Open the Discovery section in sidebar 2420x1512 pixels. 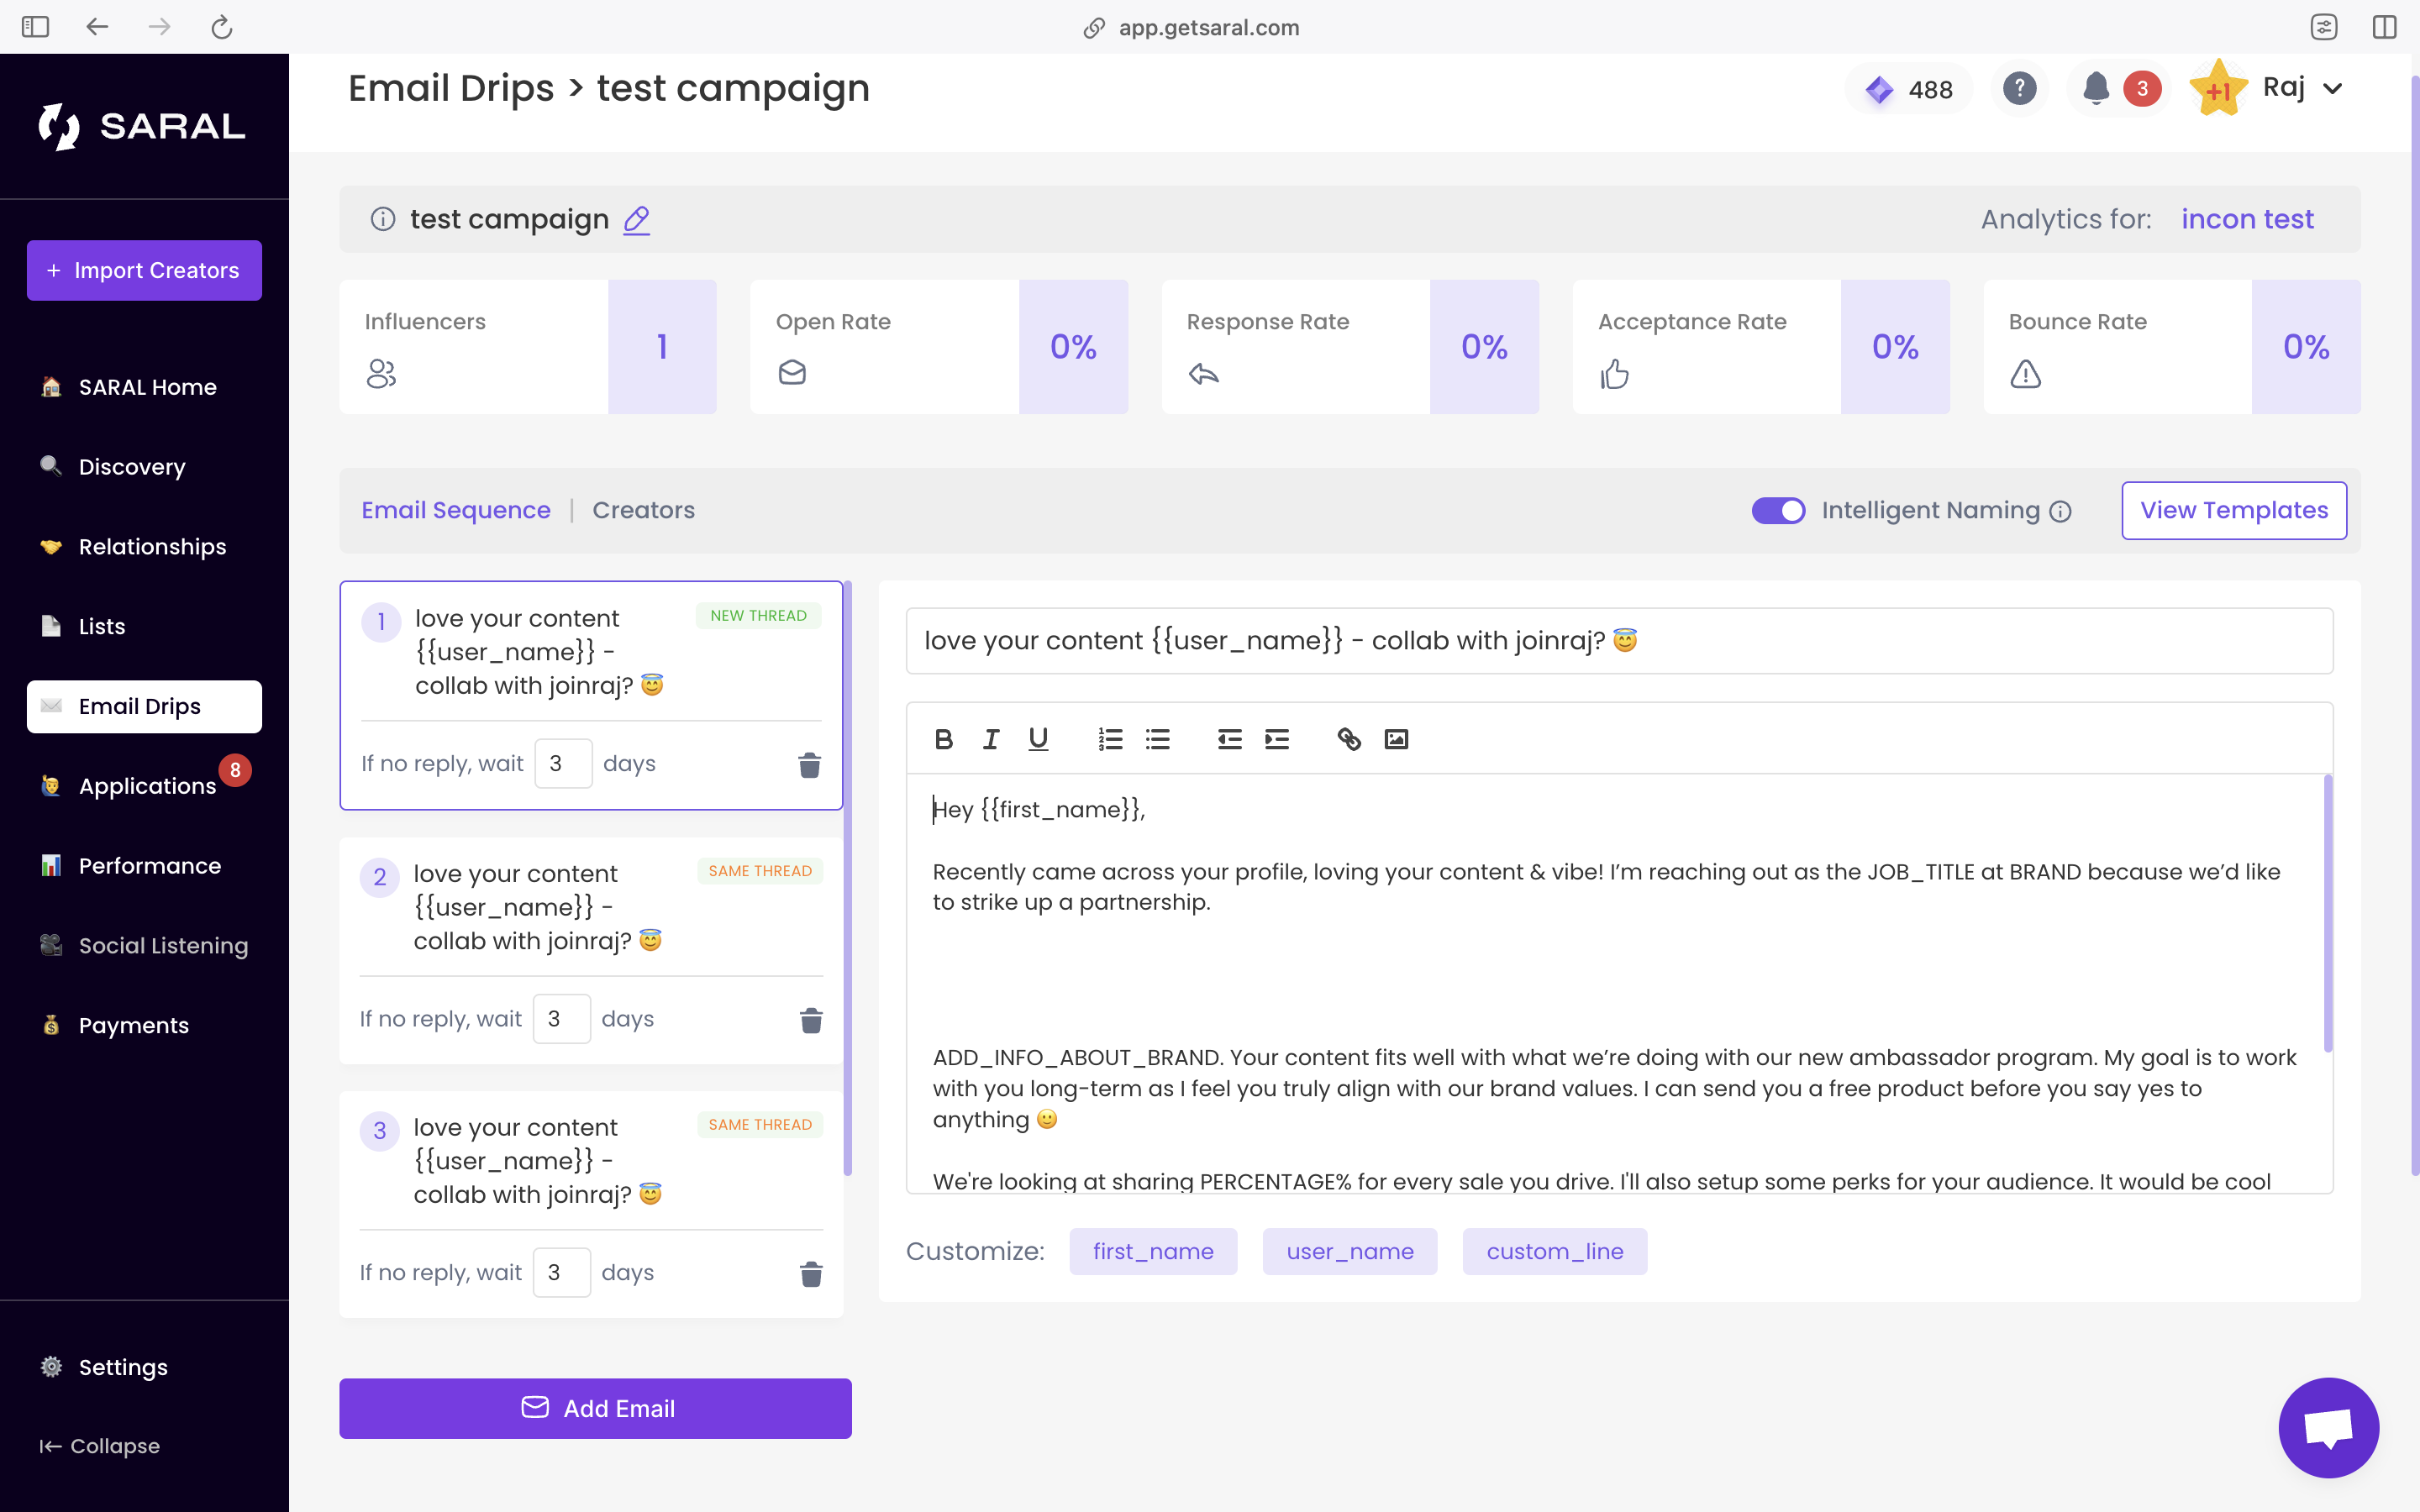click(131, 466)
